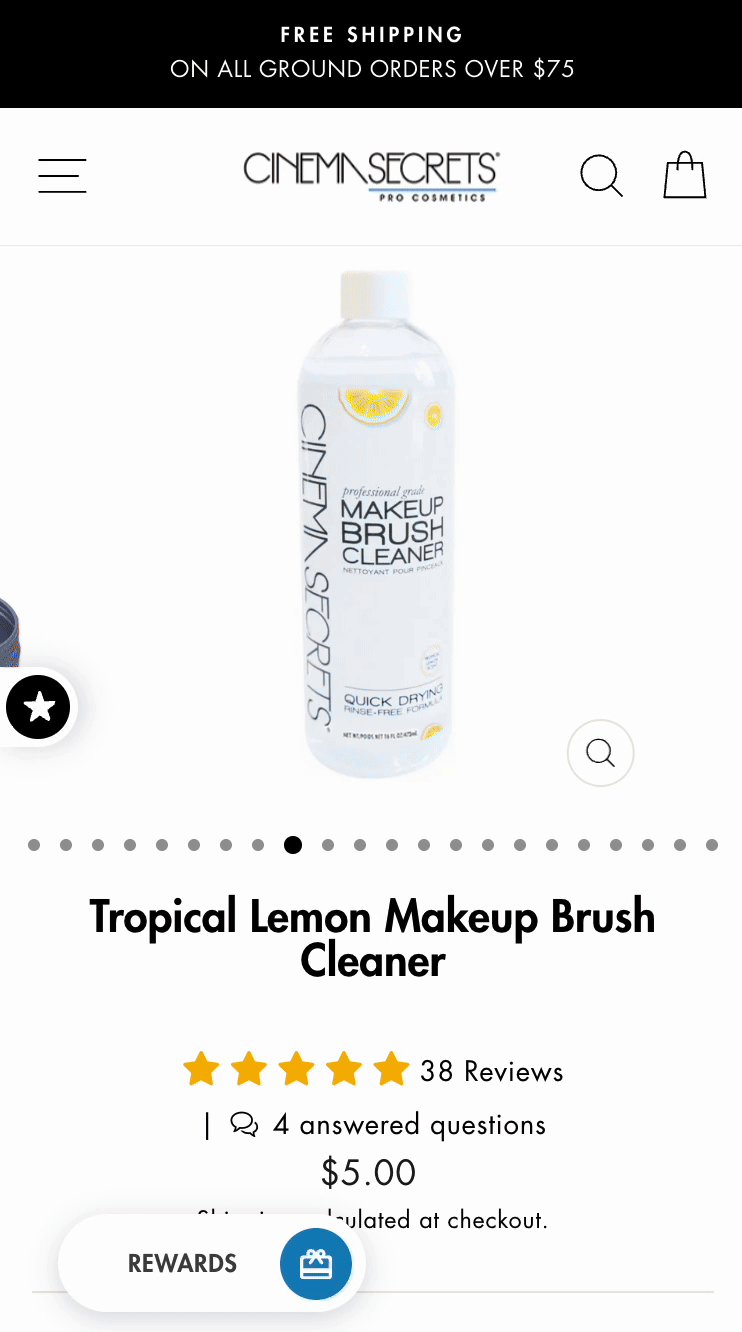Click the previous product image peeking at left
This screenshot has width=742, height=1332.
(9, 632)
